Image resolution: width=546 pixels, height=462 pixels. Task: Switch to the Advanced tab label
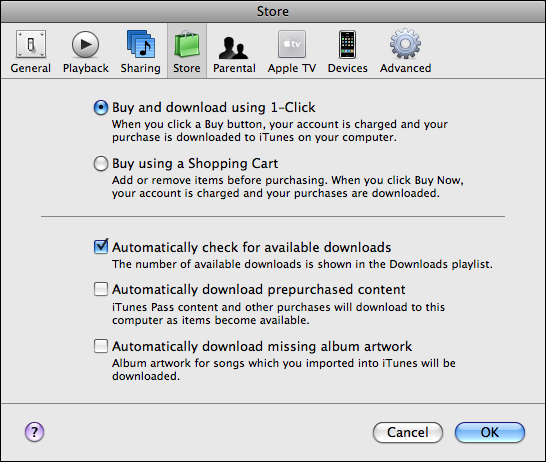(x=406, y=68)
